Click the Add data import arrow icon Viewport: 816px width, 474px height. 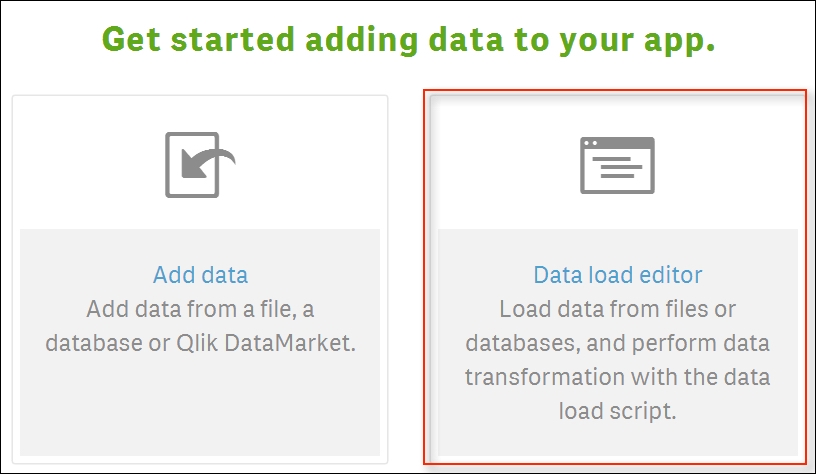(200, 165)
